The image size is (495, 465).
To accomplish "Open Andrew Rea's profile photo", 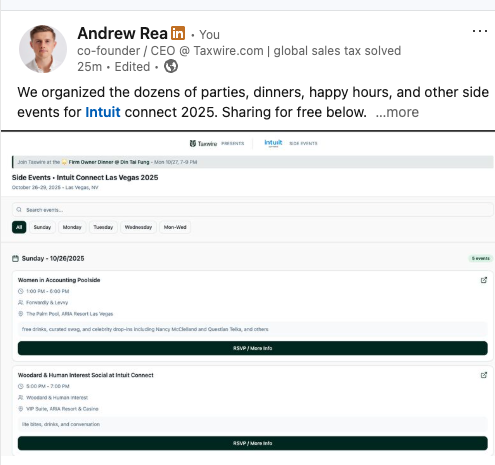I will 43,49.
